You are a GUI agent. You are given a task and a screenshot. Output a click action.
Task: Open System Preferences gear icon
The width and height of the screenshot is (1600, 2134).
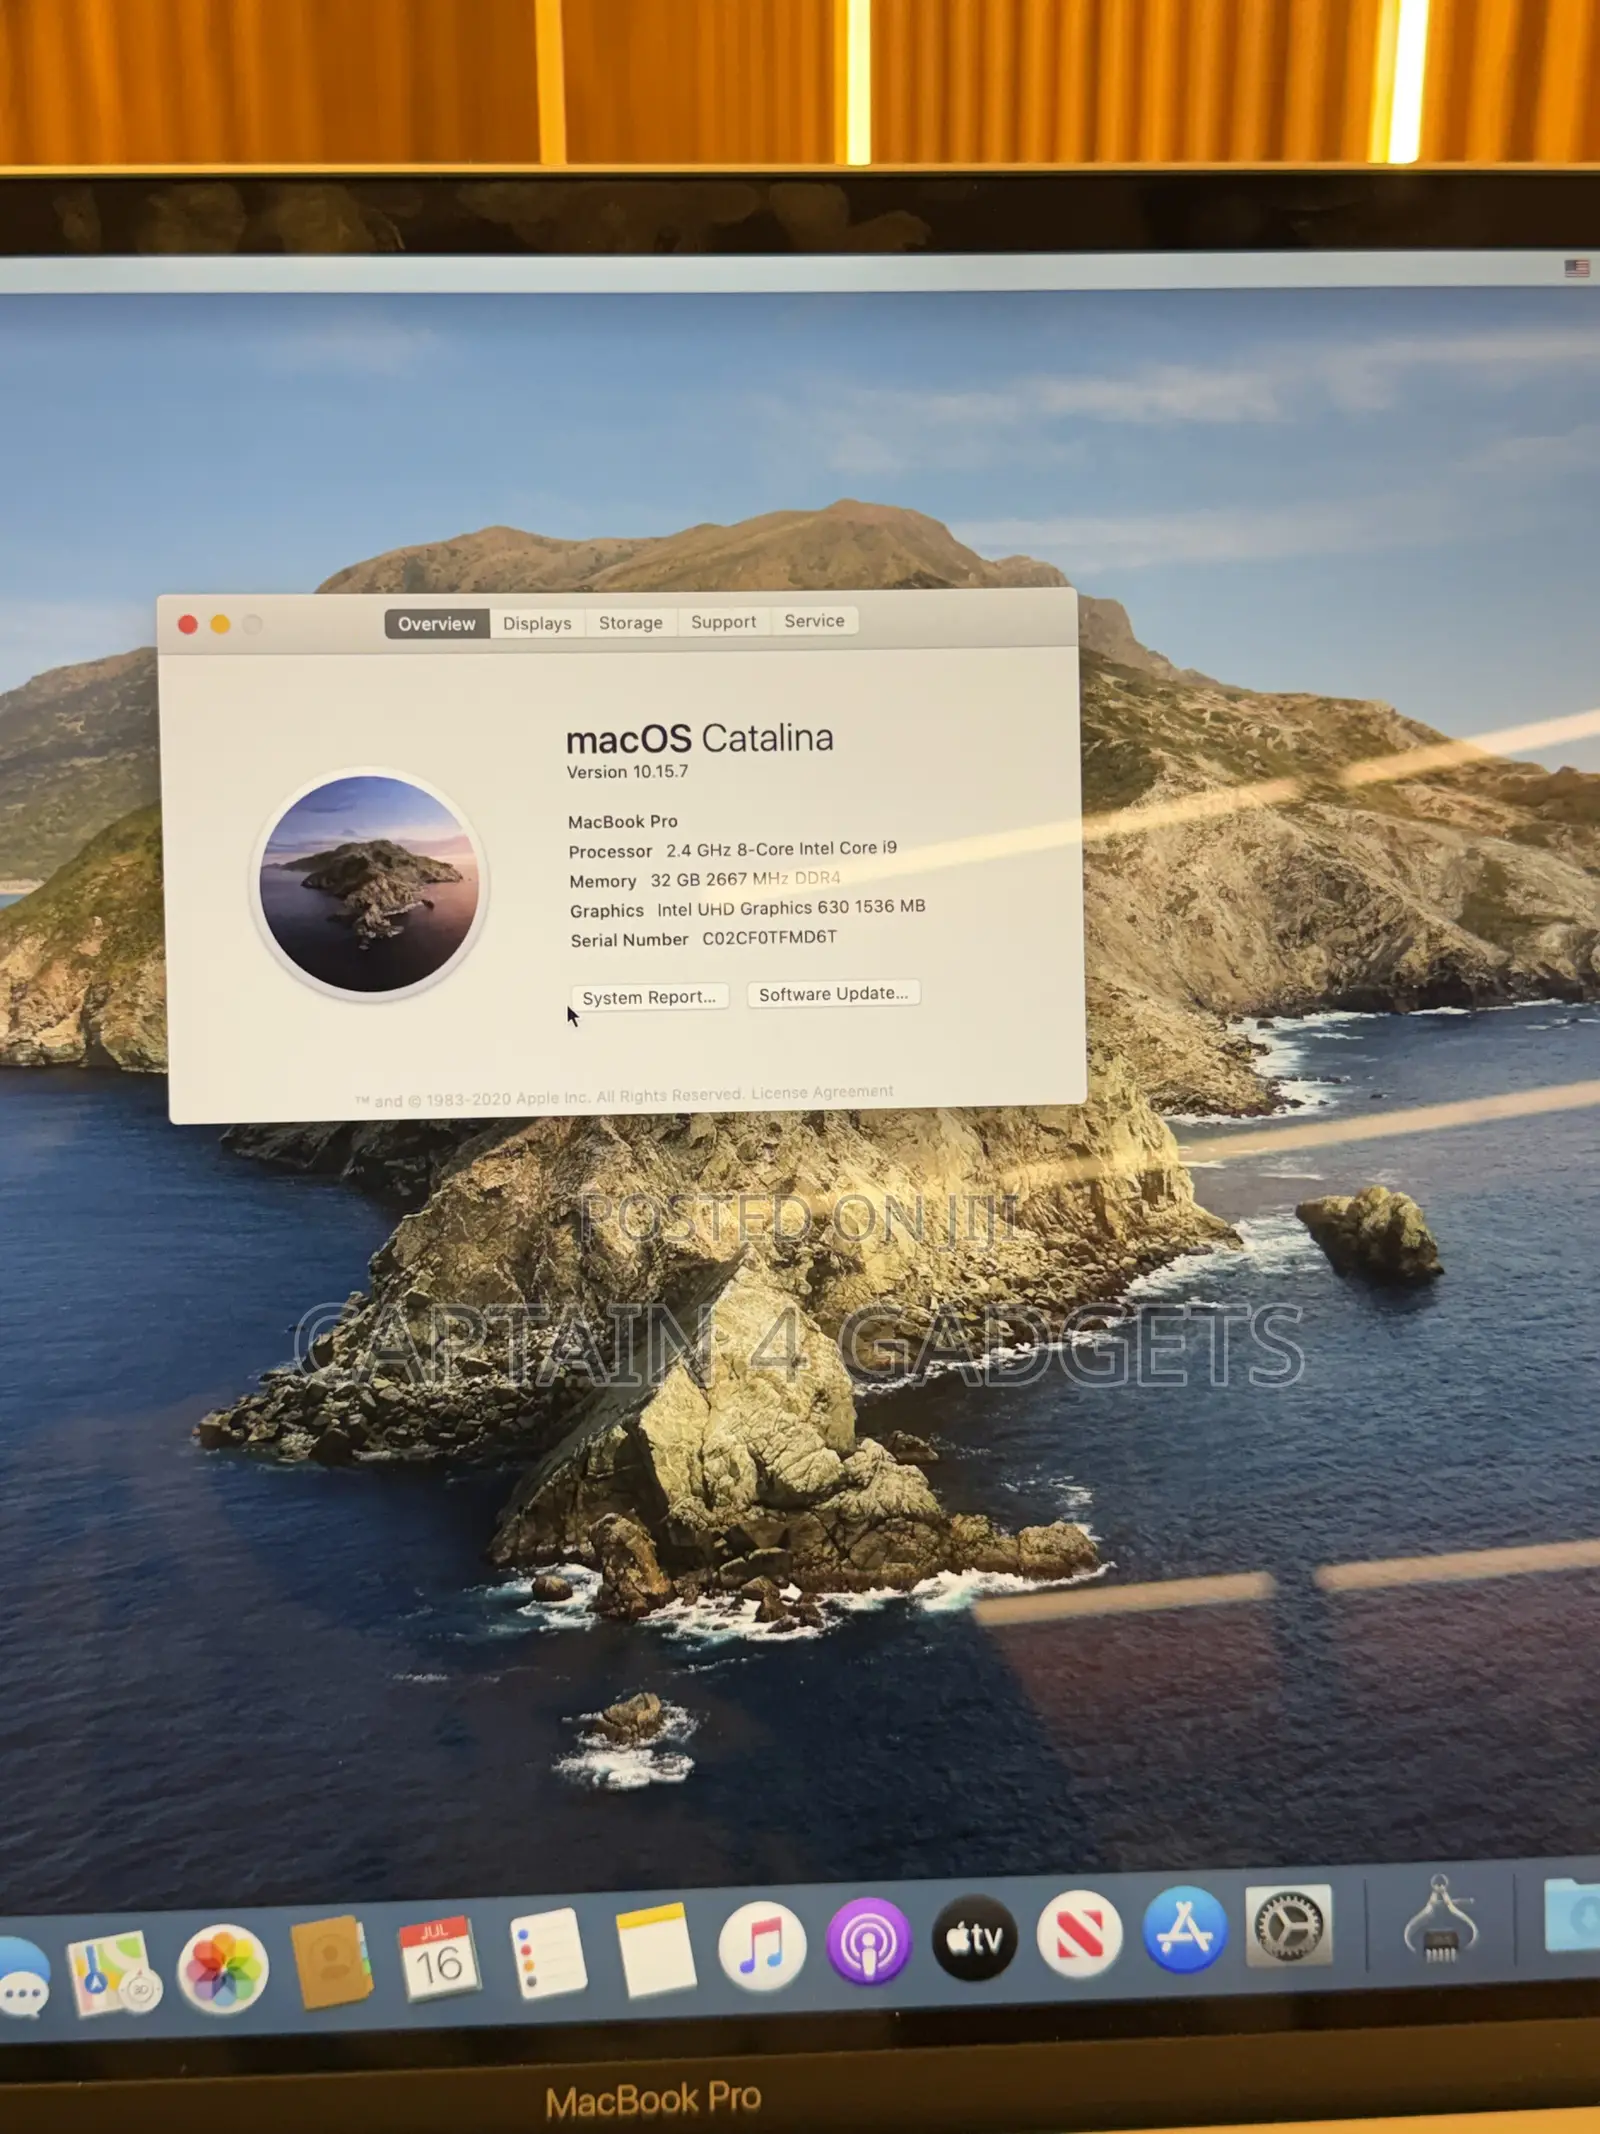click(x=1289, y=1925)
